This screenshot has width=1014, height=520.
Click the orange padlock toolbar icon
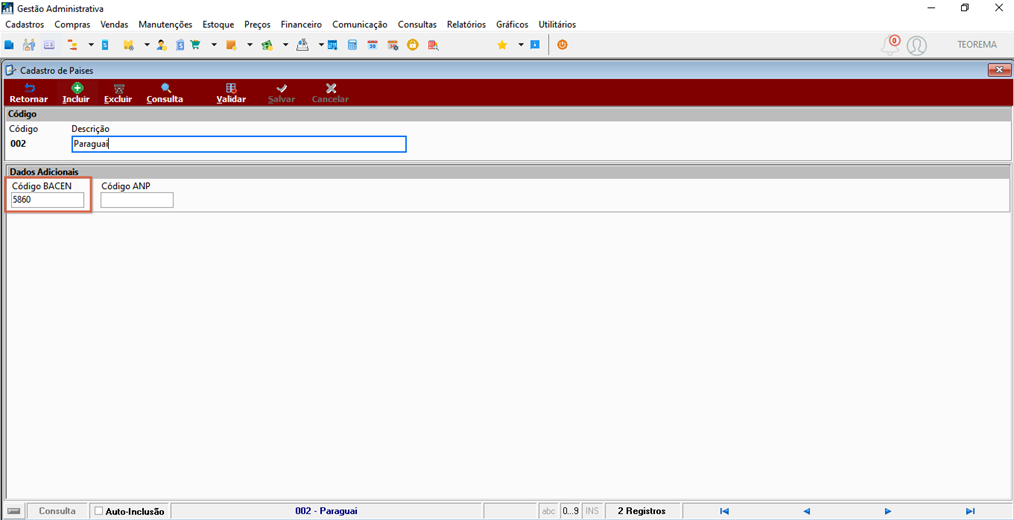pos(413,45)
